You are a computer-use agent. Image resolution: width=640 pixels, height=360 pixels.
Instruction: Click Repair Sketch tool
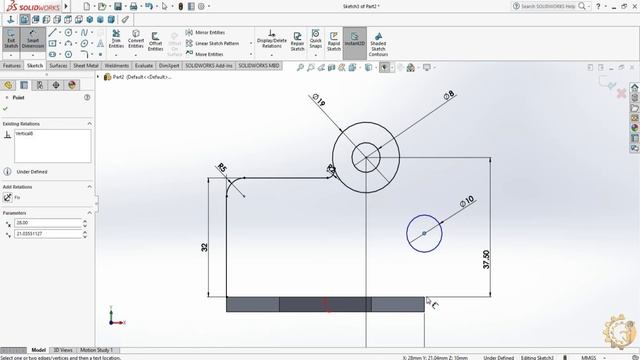(298, 41)
